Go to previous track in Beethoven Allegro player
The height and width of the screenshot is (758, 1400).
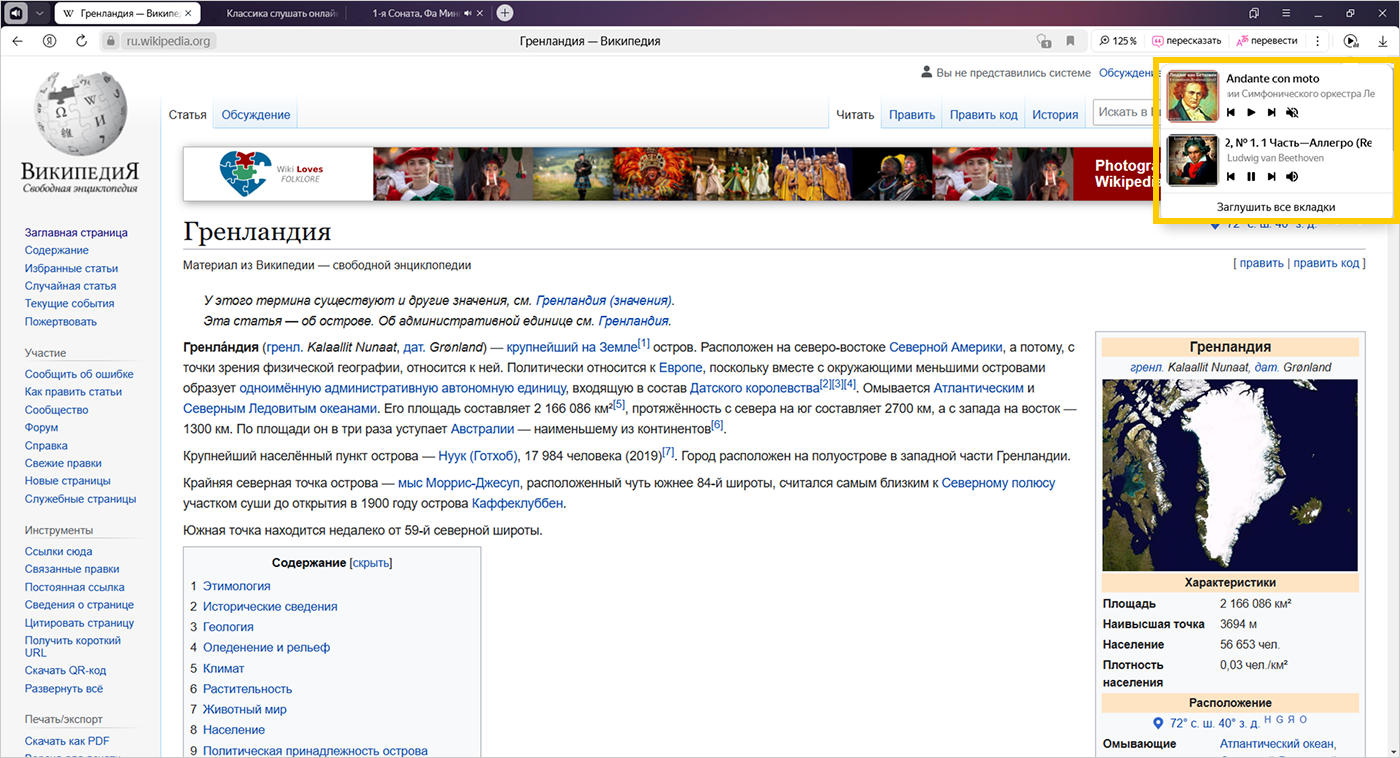tap(1231, 177)
